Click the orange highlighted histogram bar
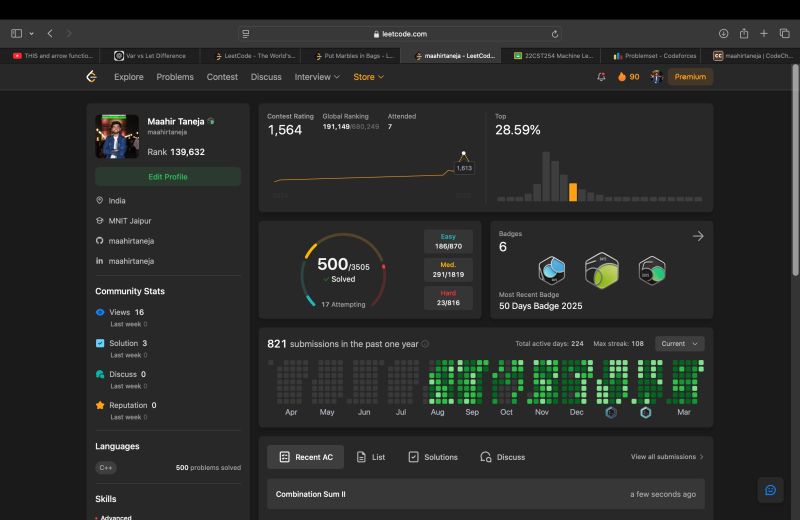Image resolution: width=800 pixels, height=520 pixels. [573, 192]
